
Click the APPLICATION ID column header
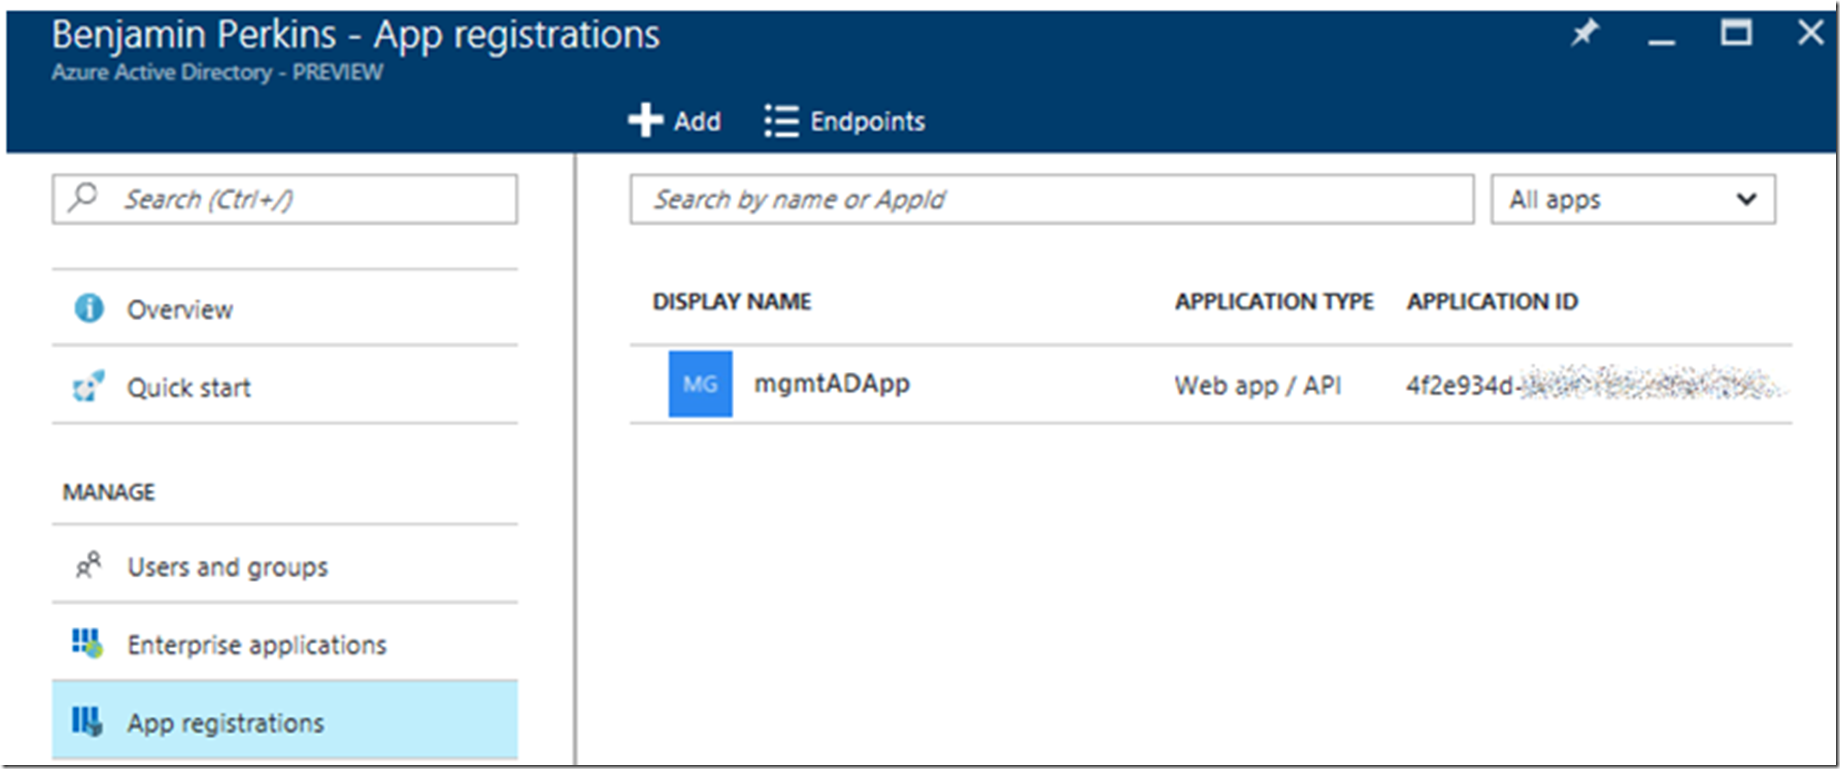(1491, 302)
